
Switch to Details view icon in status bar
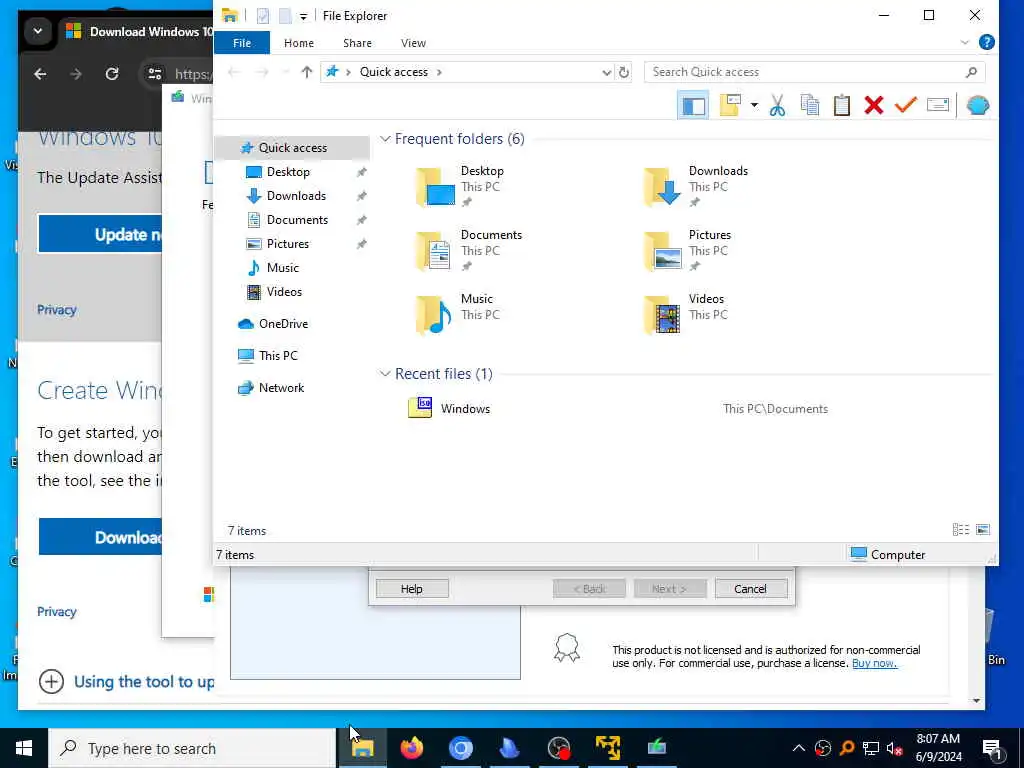(961, 530)
